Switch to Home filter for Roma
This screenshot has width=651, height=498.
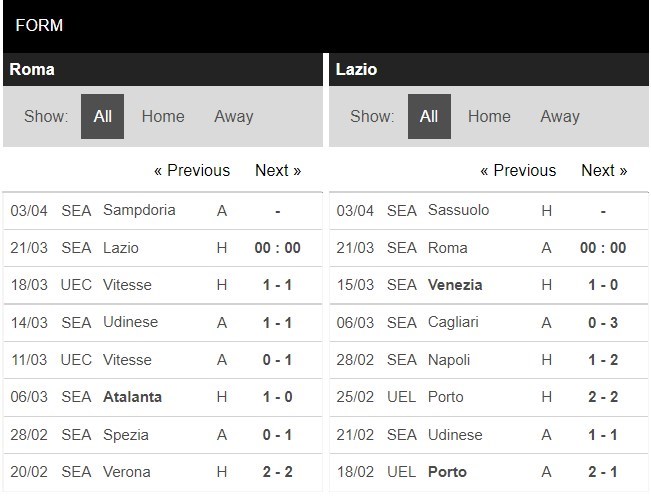[162, 116]
